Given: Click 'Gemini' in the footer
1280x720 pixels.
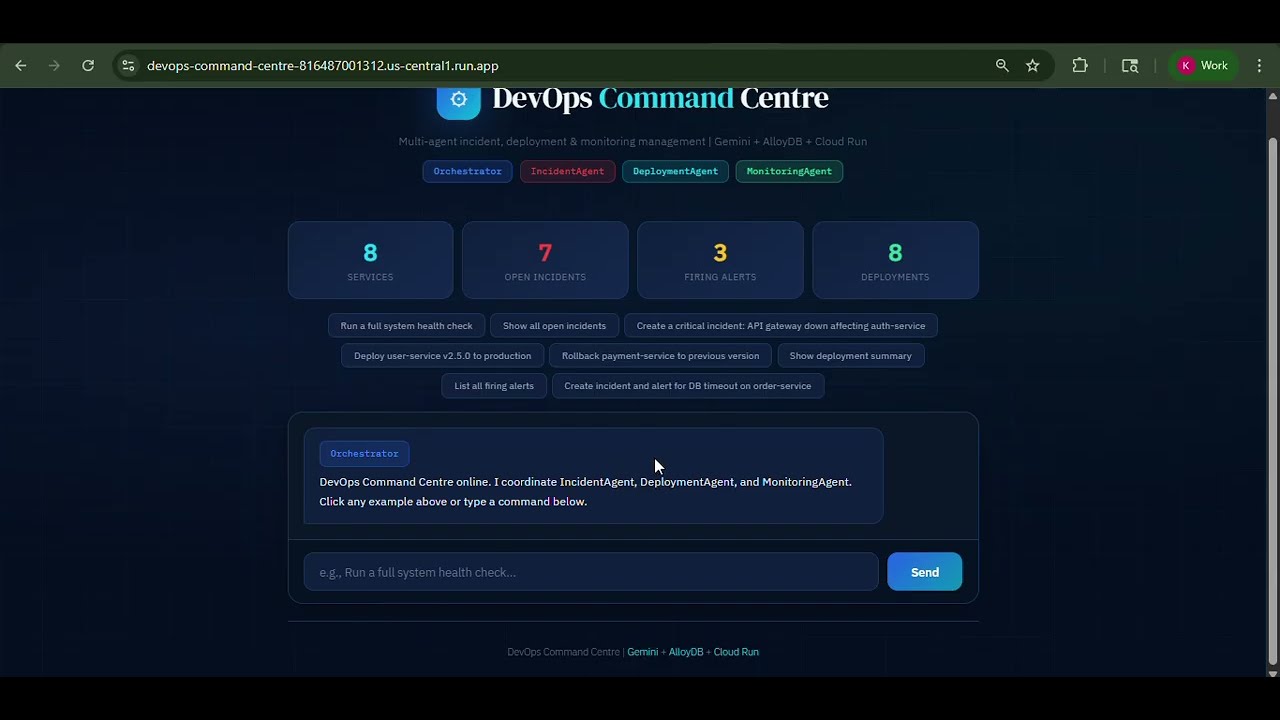Looking at the screenshot, I should click(642, 652).
